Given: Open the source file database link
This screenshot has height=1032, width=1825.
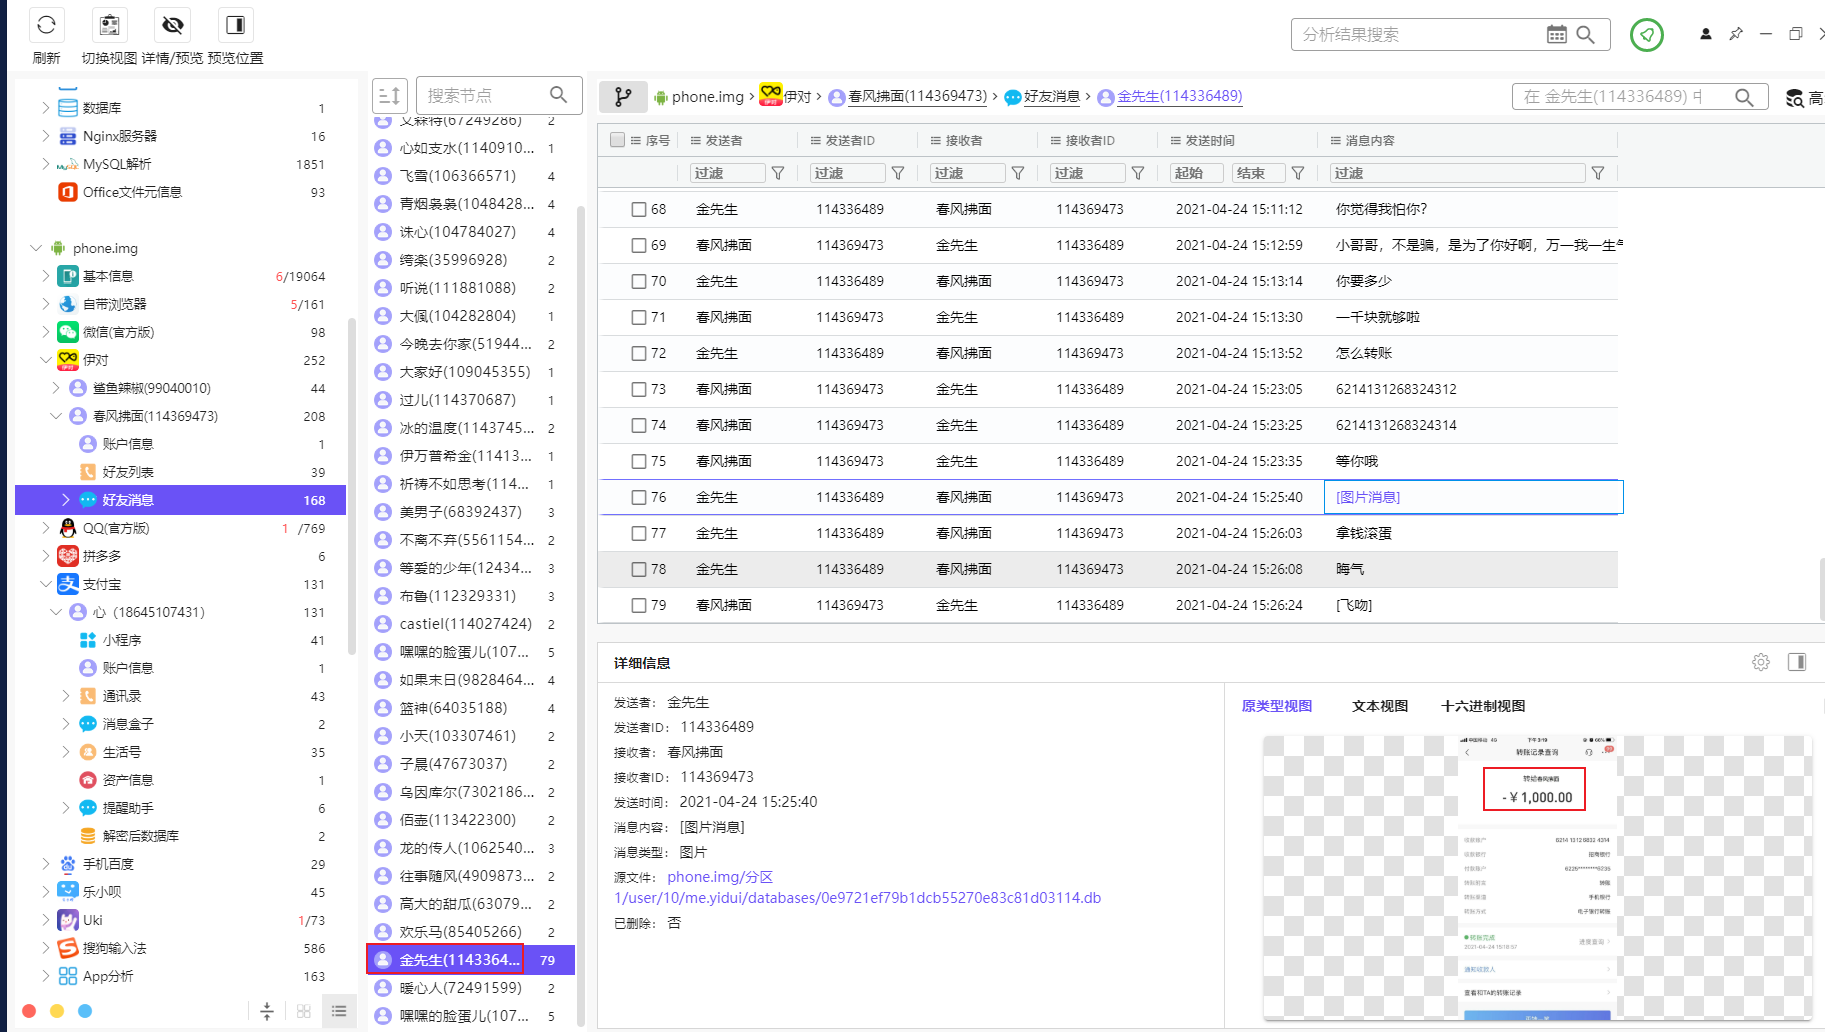Looking at the screenshot, I should click(x=857, y=898).
